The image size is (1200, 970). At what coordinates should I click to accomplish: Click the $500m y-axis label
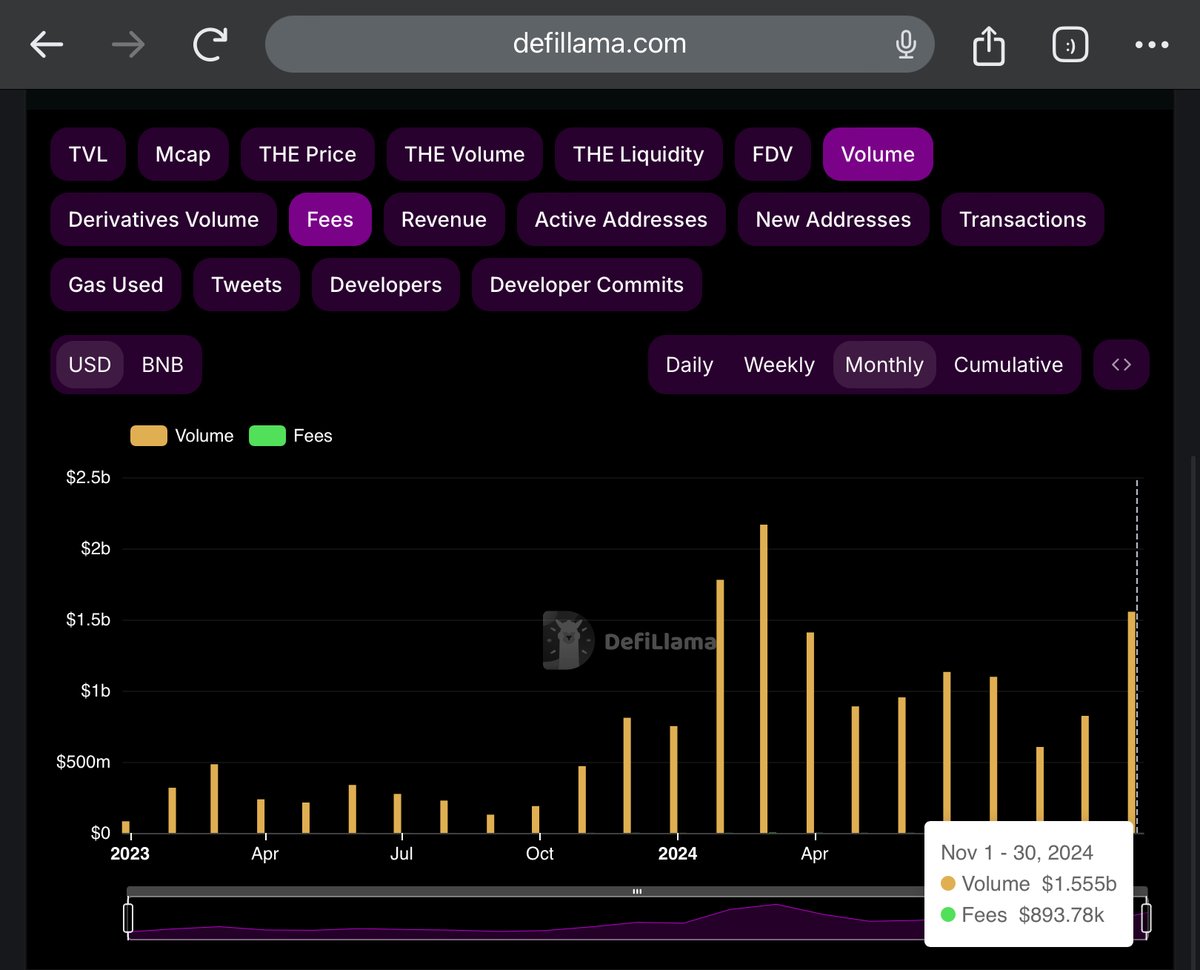tap(84, 762)
